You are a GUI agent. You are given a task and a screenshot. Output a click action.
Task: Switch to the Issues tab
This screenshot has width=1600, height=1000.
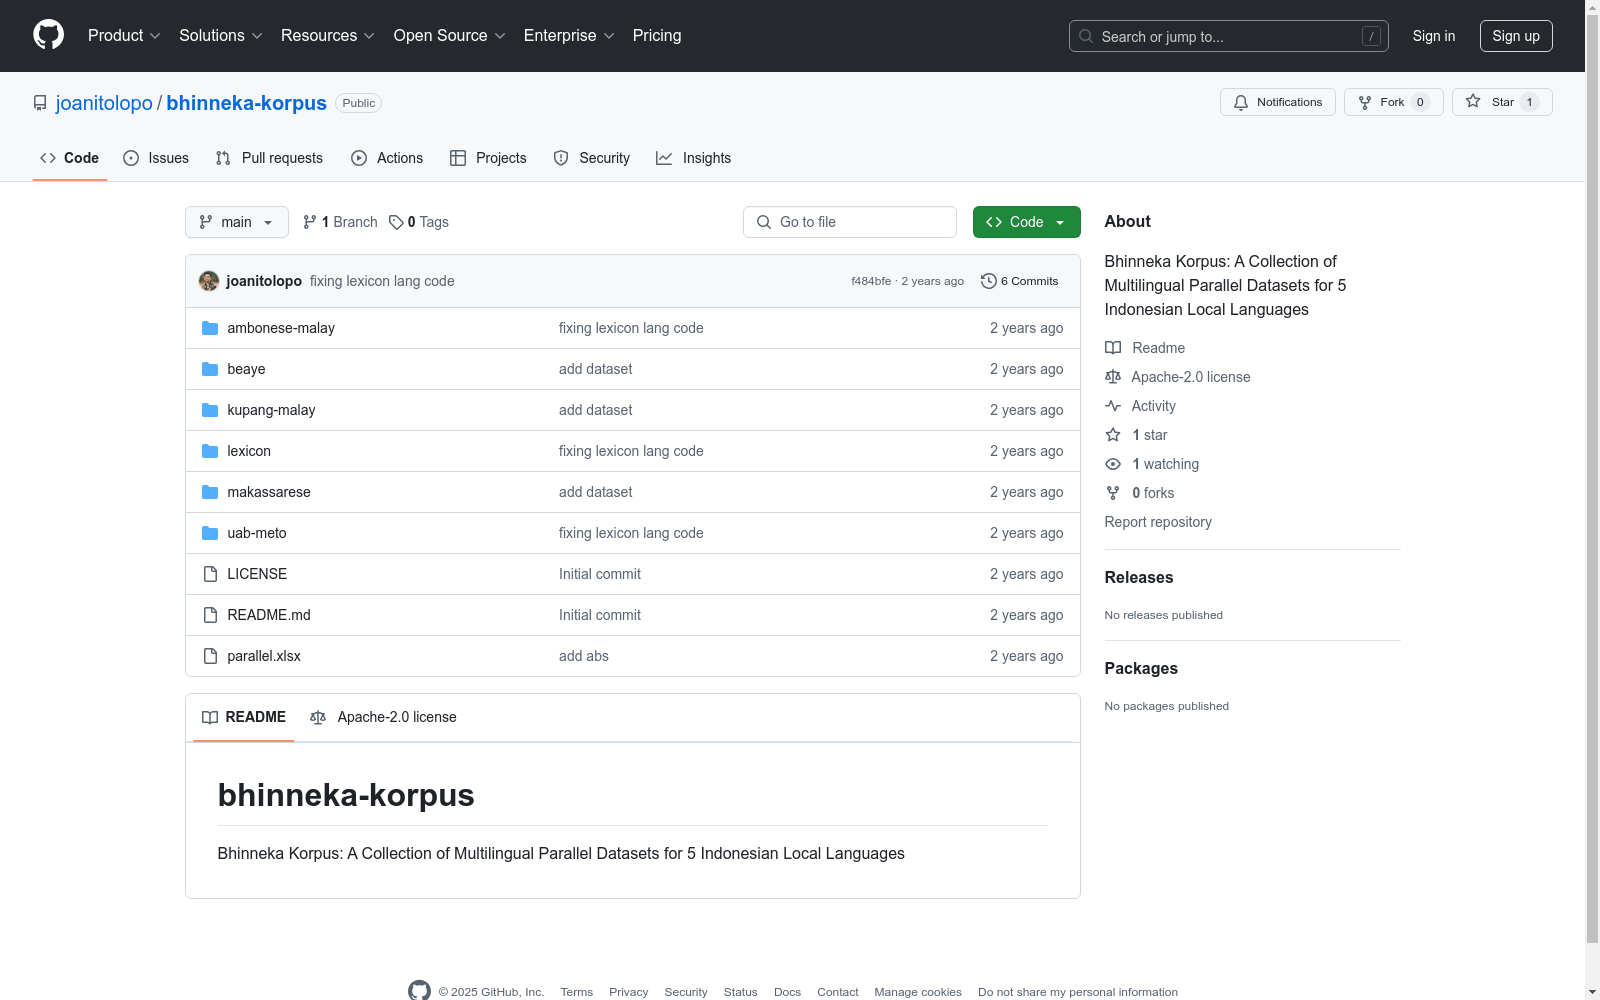156,158
